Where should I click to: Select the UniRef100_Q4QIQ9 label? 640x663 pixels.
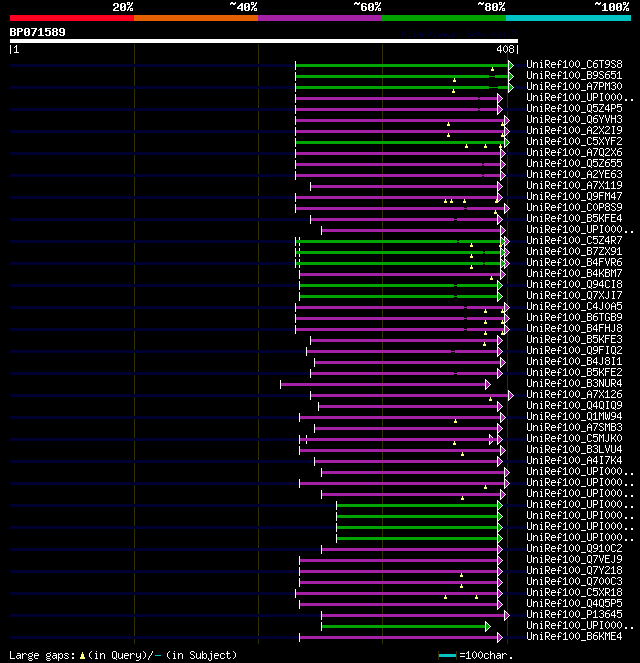(574, 405)
